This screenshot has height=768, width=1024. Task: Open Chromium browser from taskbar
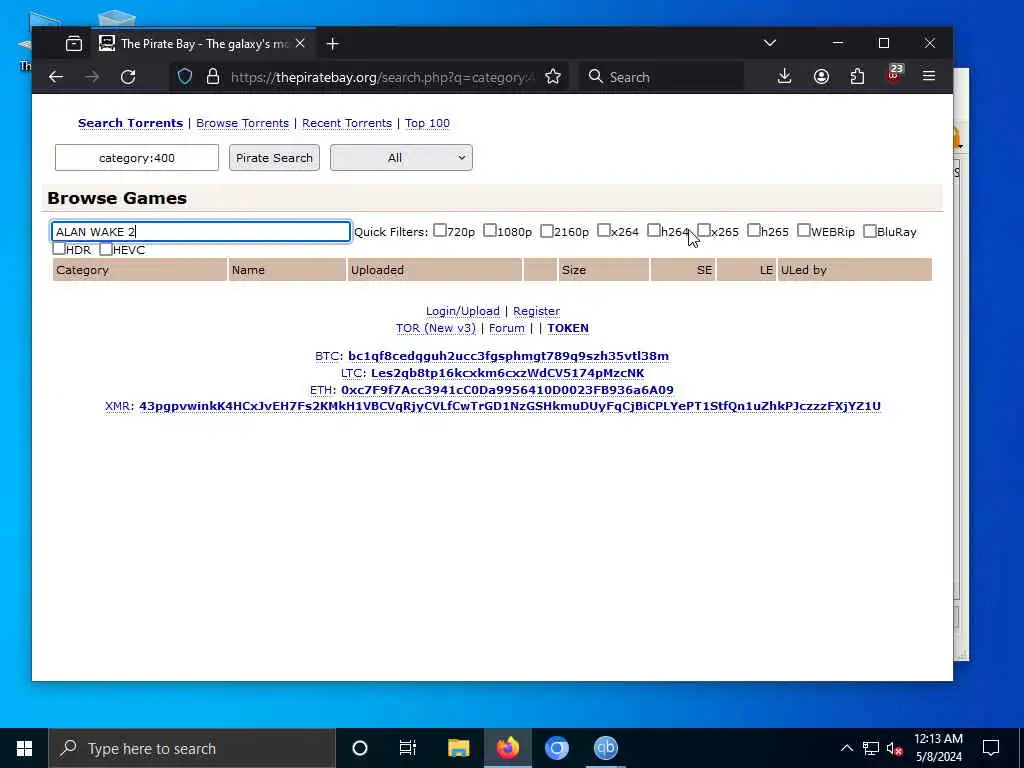point(557,748)
